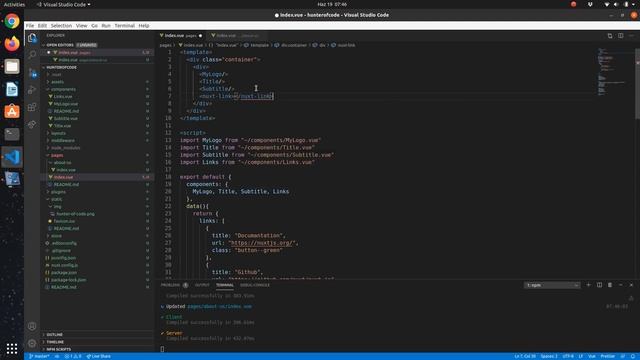Screen dimensions: 640x360
Task: Split the editor to the right
Action: click(620, 36)
